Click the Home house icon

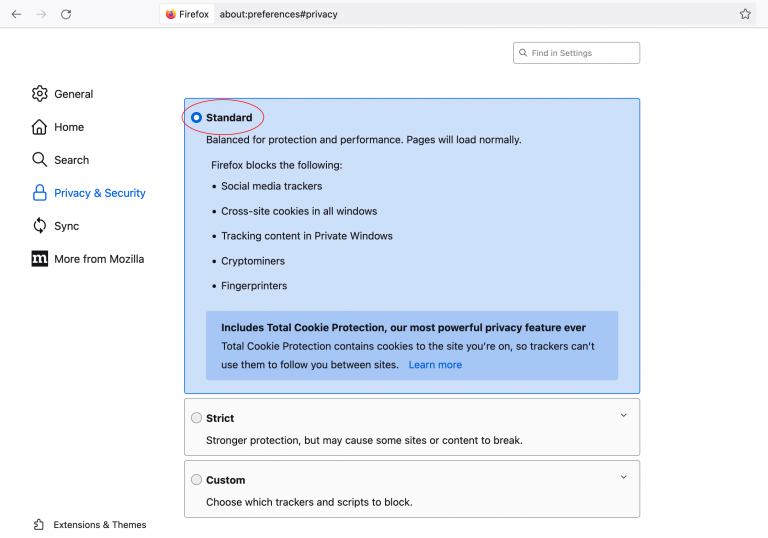[40, 127]
